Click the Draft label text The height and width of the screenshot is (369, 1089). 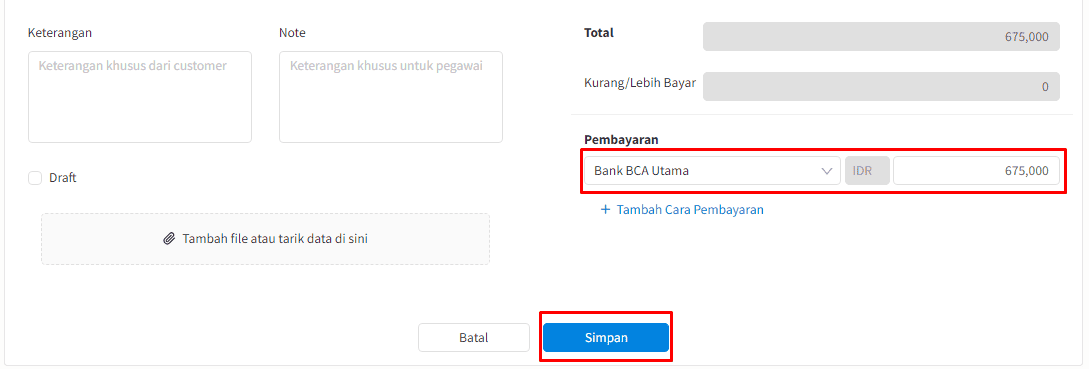click(x=63, y=178)
